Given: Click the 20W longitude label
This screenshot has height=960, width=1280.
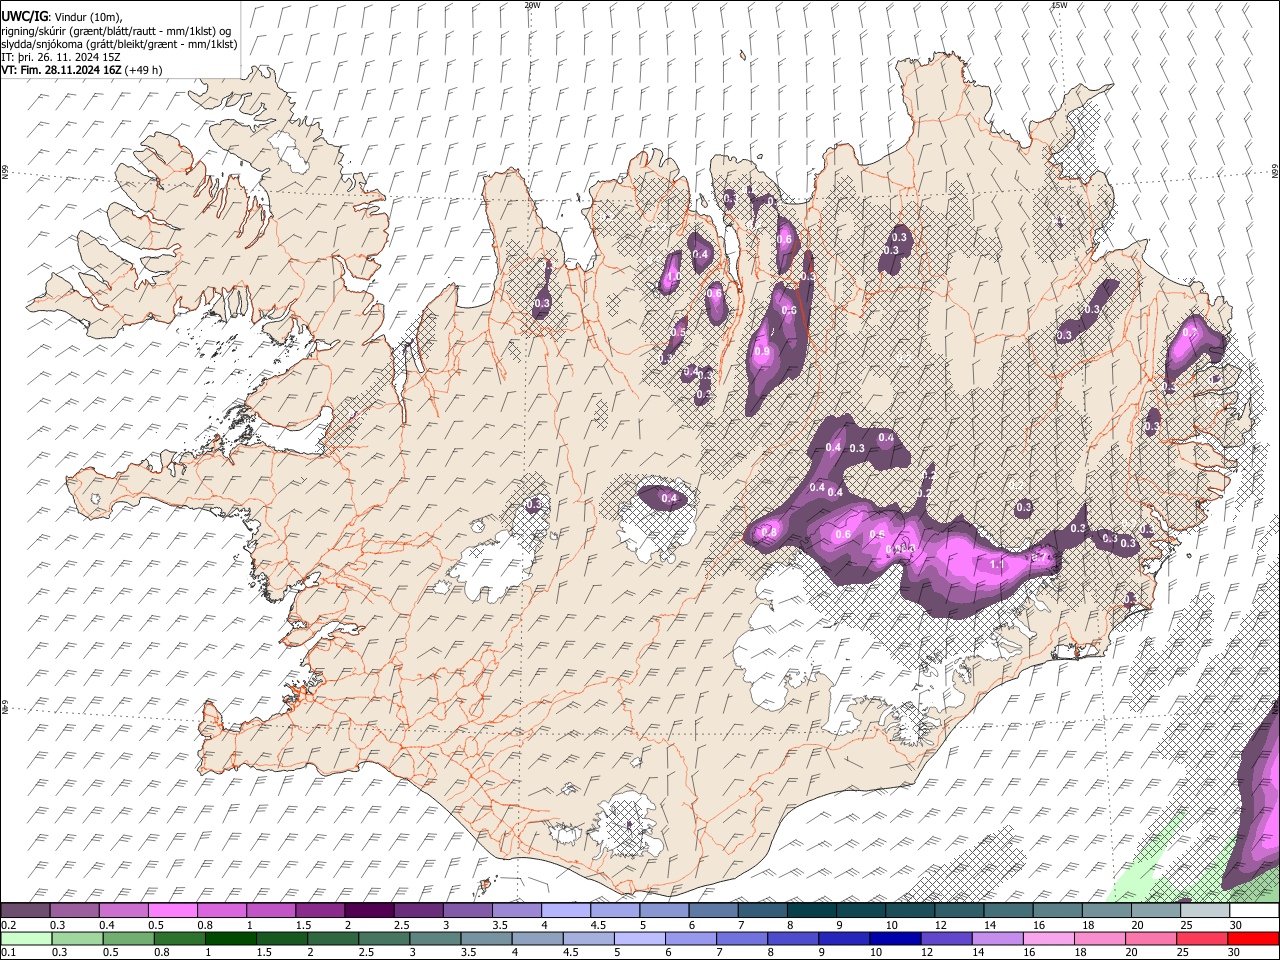Looking at the screenshot, I should (x=532, y=5).
